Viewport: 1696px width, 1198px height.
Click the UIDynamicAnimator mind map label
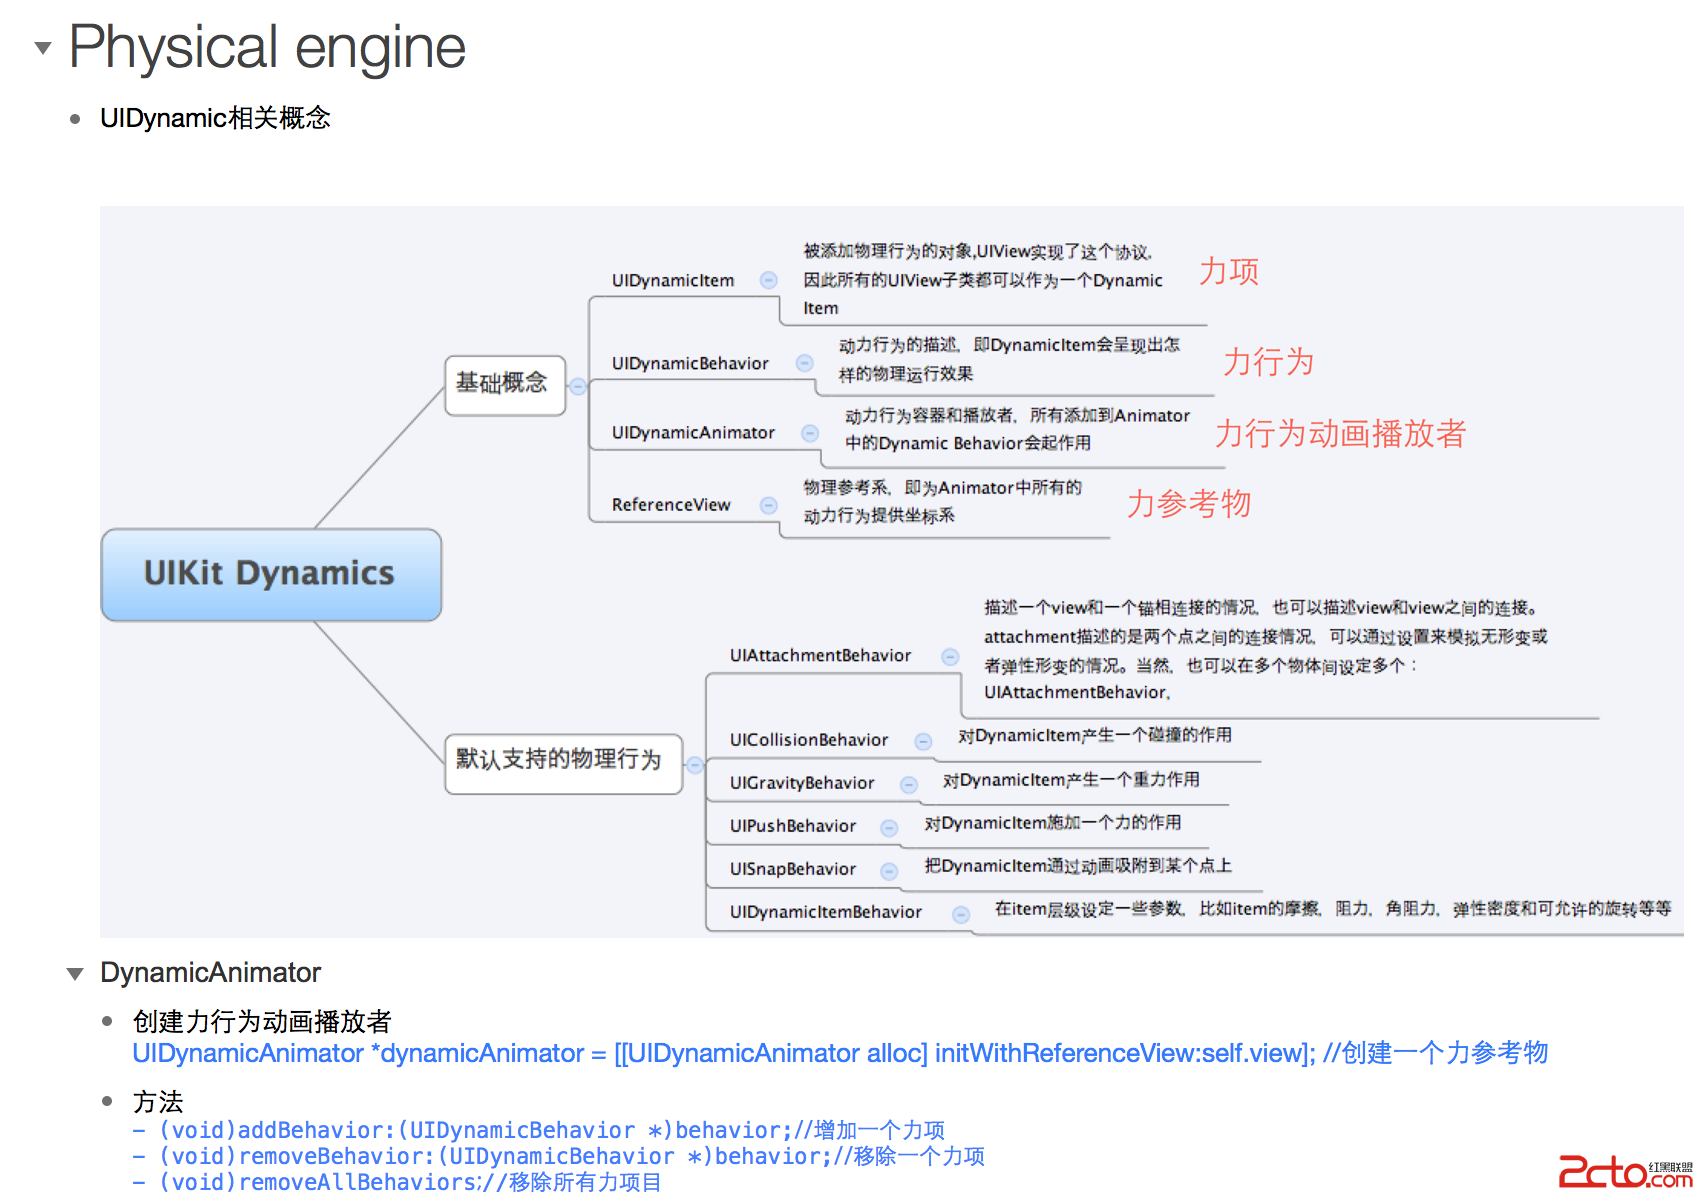693,433
